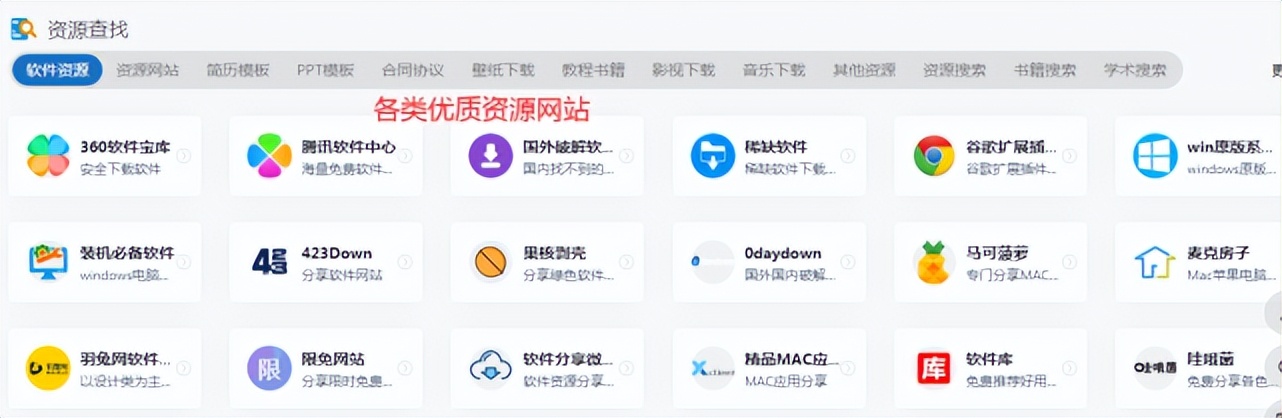The width and height of the screenshot is (1282, 418).
Task: Click the 腾讯软件中心 title link
Action: [349, 147]
